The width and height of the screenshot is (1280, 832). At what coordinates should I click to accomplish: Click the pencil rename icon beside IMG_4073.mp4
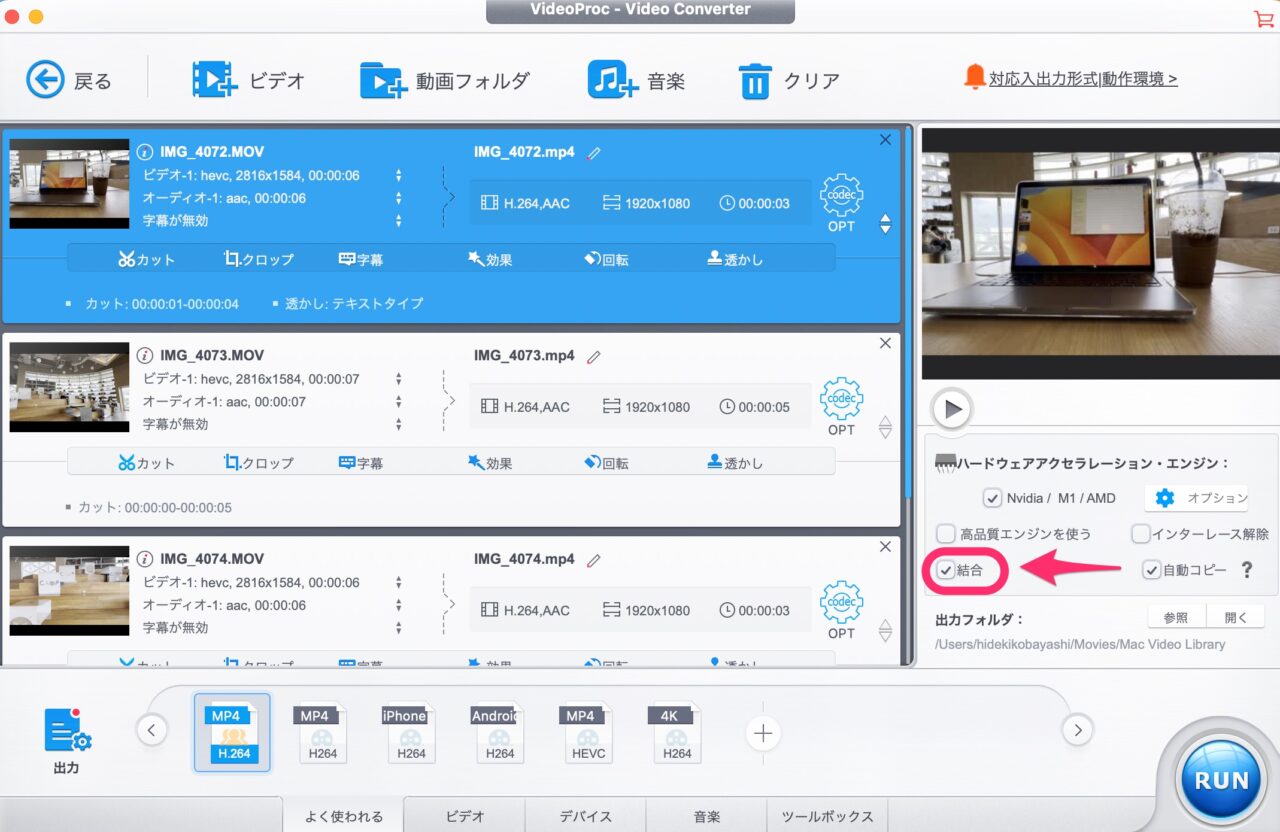[594, 356]
